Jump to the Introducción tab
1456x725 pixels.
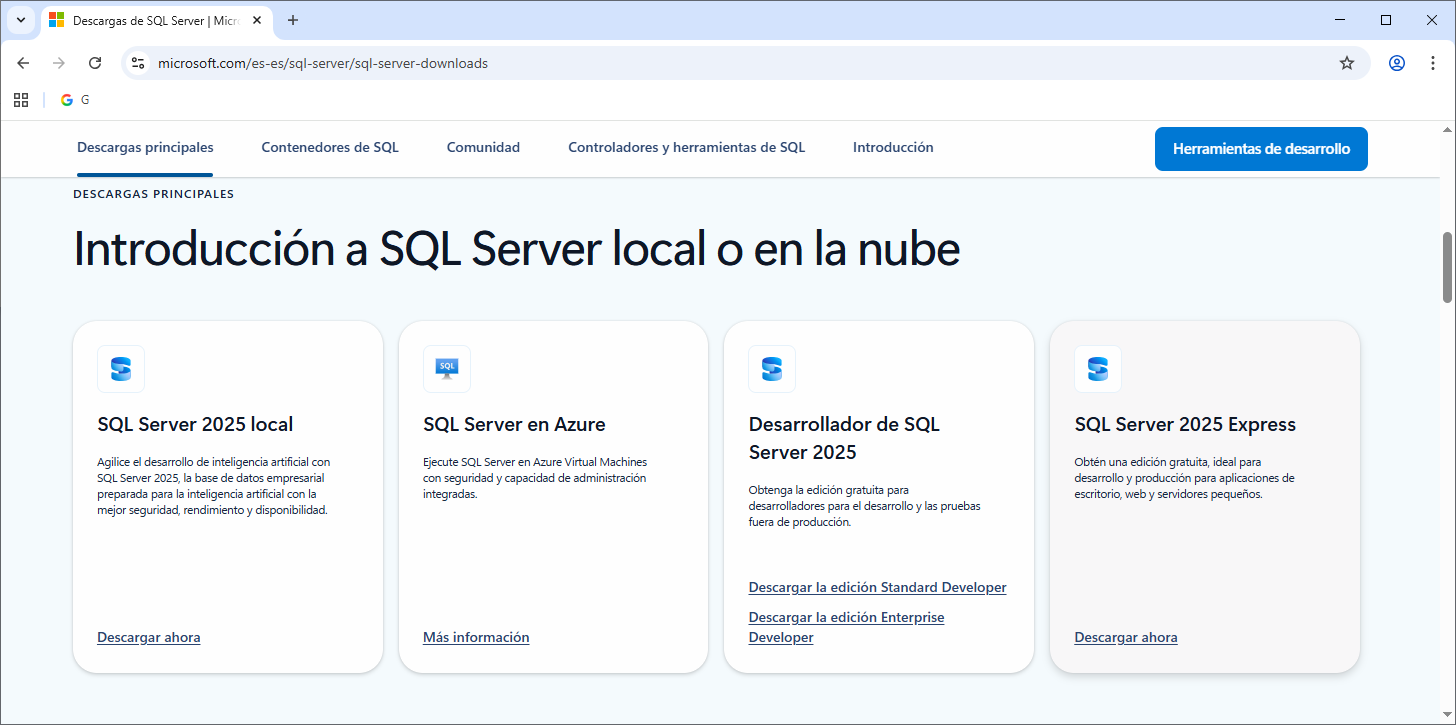893,147
